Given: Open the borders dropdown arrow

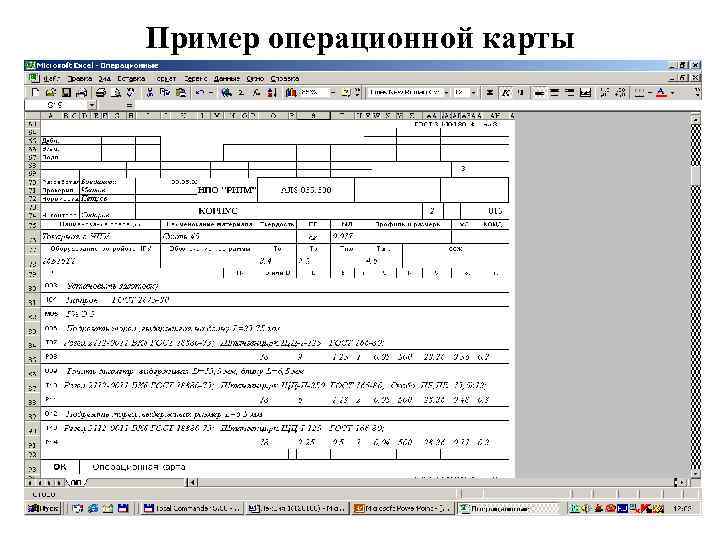Looking at the screenshot, I should 649,93.
